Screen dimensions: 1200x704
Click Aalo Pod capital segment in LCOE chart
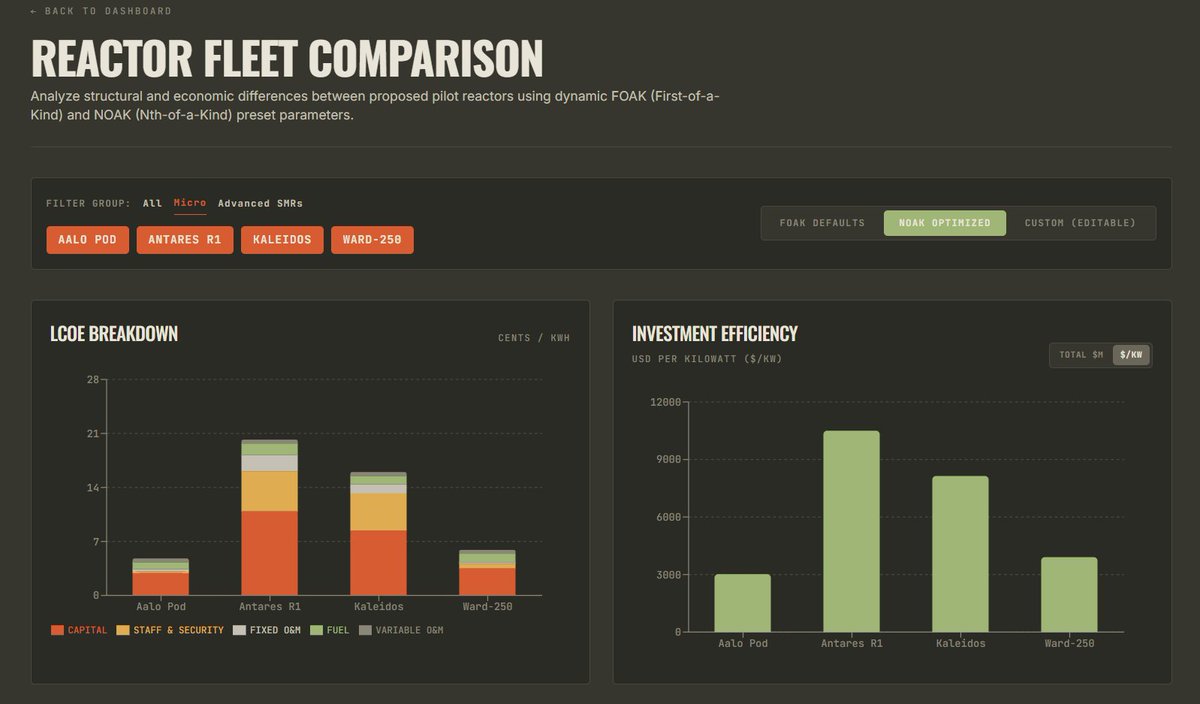(x=161, y=584)
